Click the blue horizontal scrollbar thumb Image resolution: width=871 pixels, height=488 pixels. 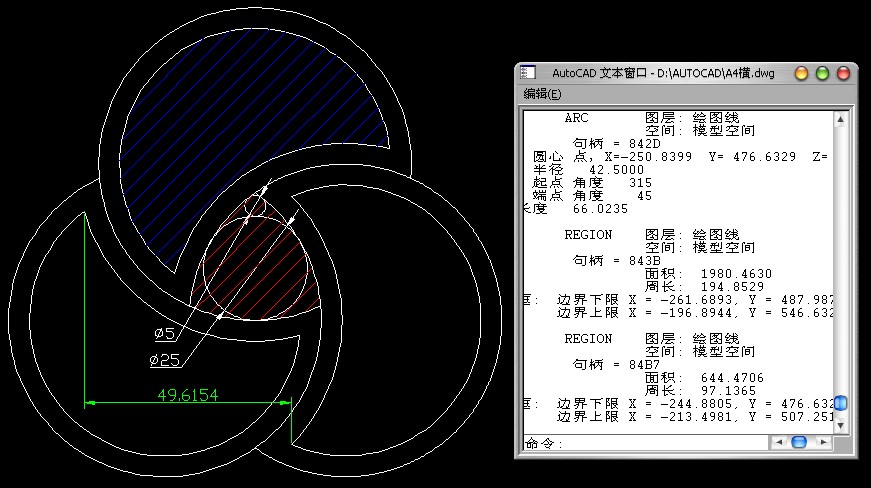coord(799,442)
